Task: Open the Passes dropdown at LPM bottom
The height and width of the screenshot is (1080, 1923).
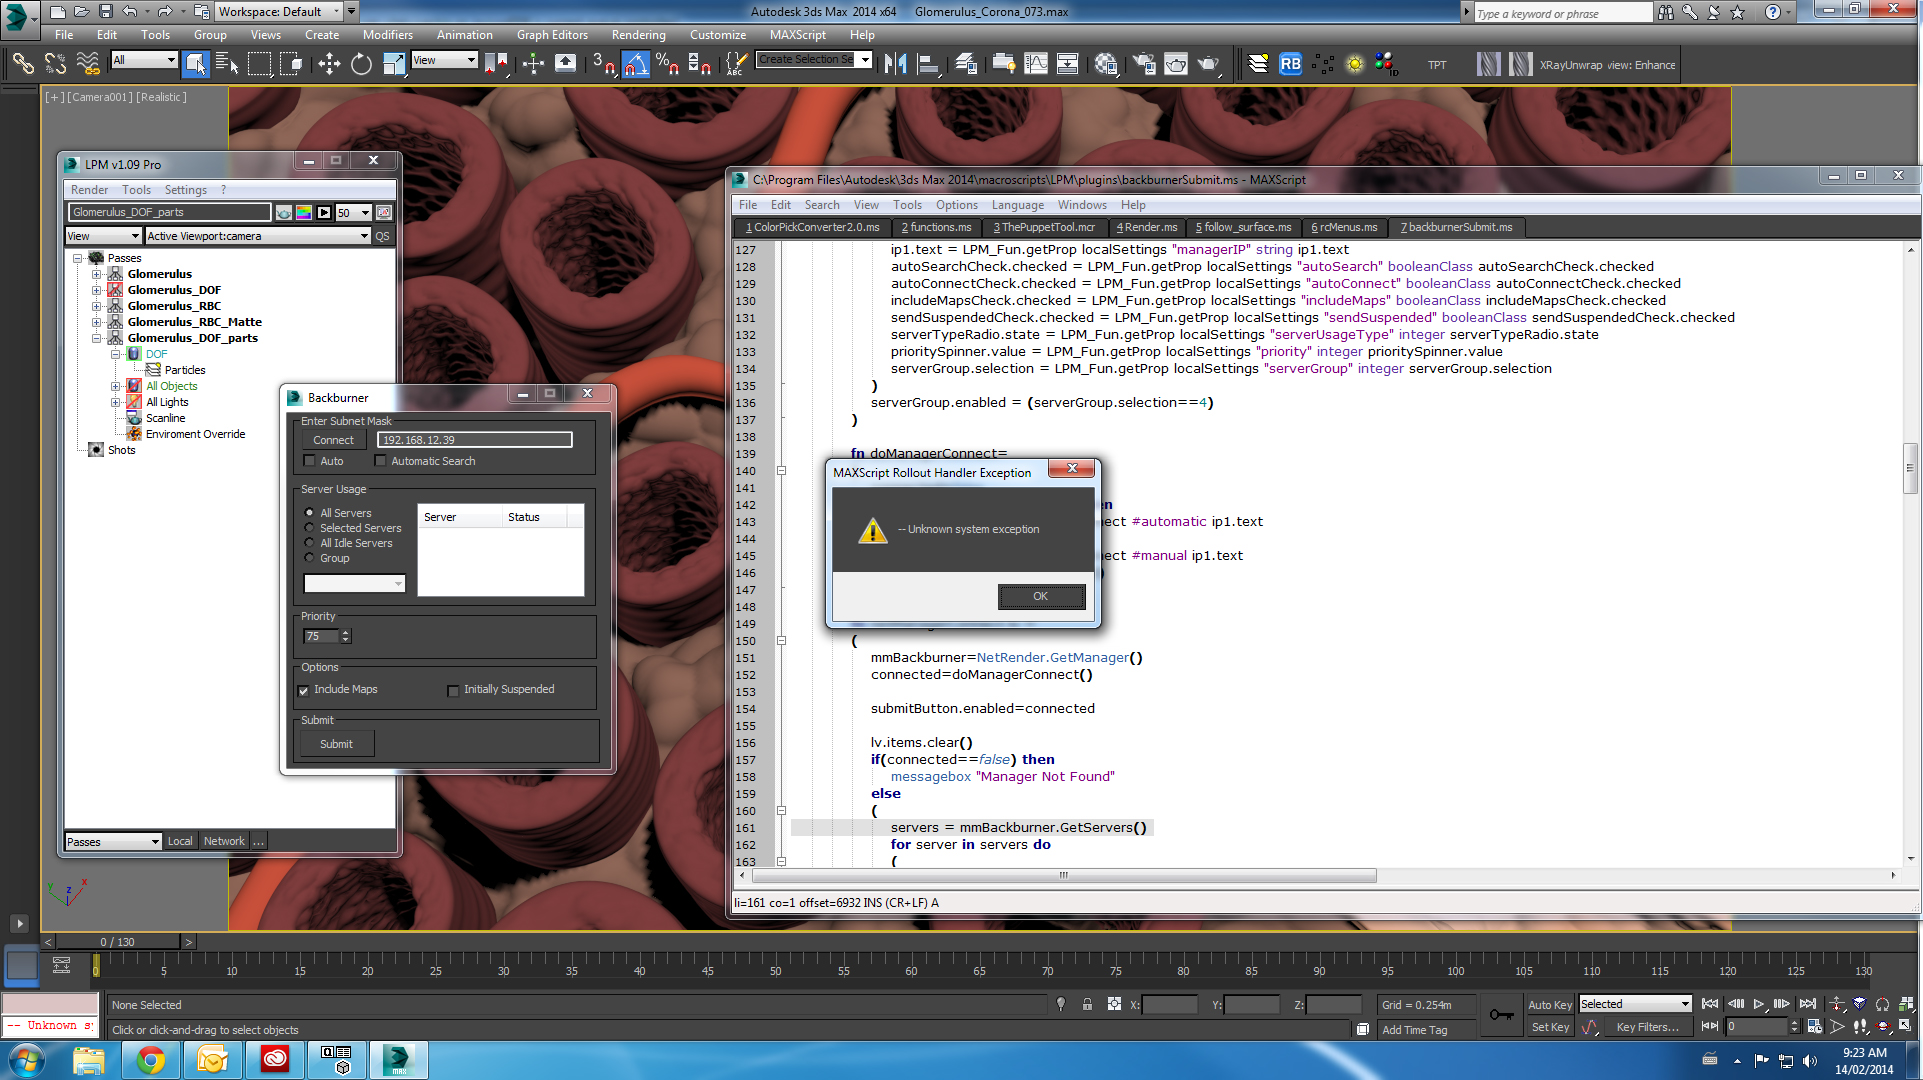Action: [113, 841]
